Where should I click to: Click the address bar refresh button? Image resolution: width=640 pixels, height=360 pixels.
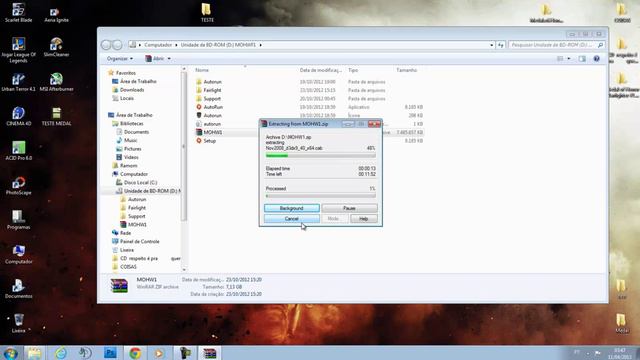pyautogui.click(x=501, y=45)
